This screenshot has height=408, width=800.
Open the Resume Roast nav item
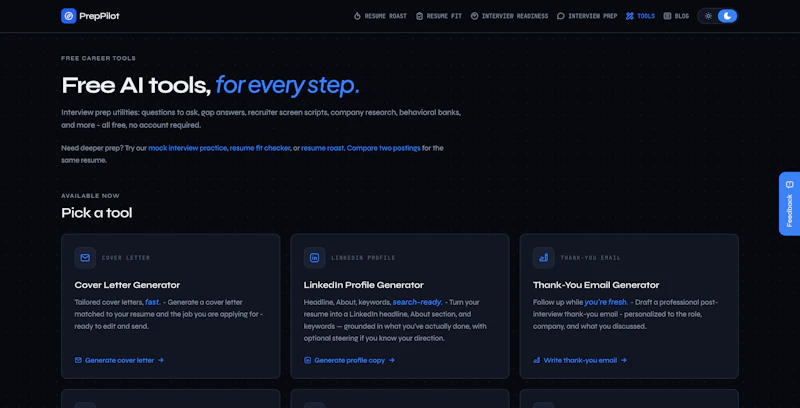pyautogui.click(x=380, y=16)
